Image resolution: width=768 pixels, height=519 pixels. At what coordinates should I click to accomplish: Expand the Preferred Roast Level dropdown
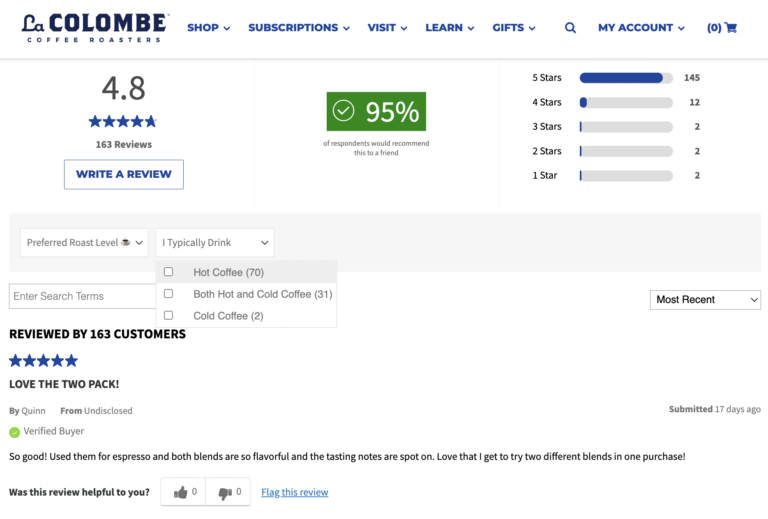[84, 243]
